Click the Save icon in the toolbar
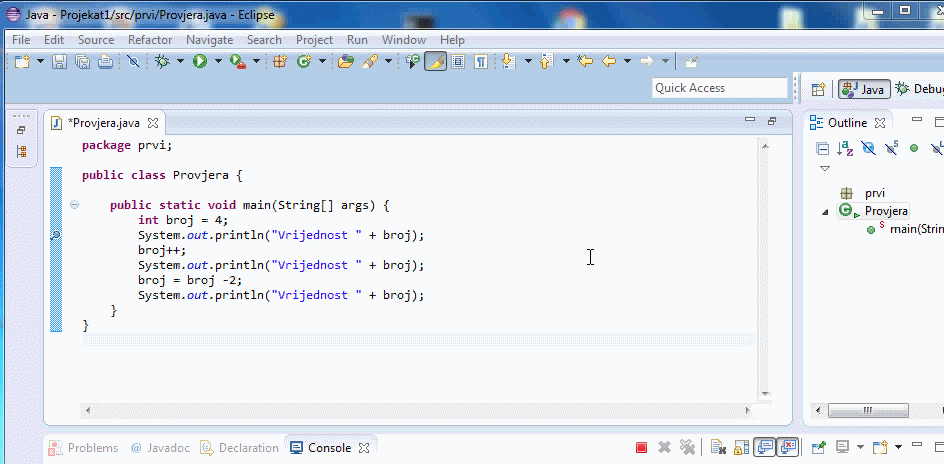This screenshot has height=464, width=944. (x=59, y=62)
